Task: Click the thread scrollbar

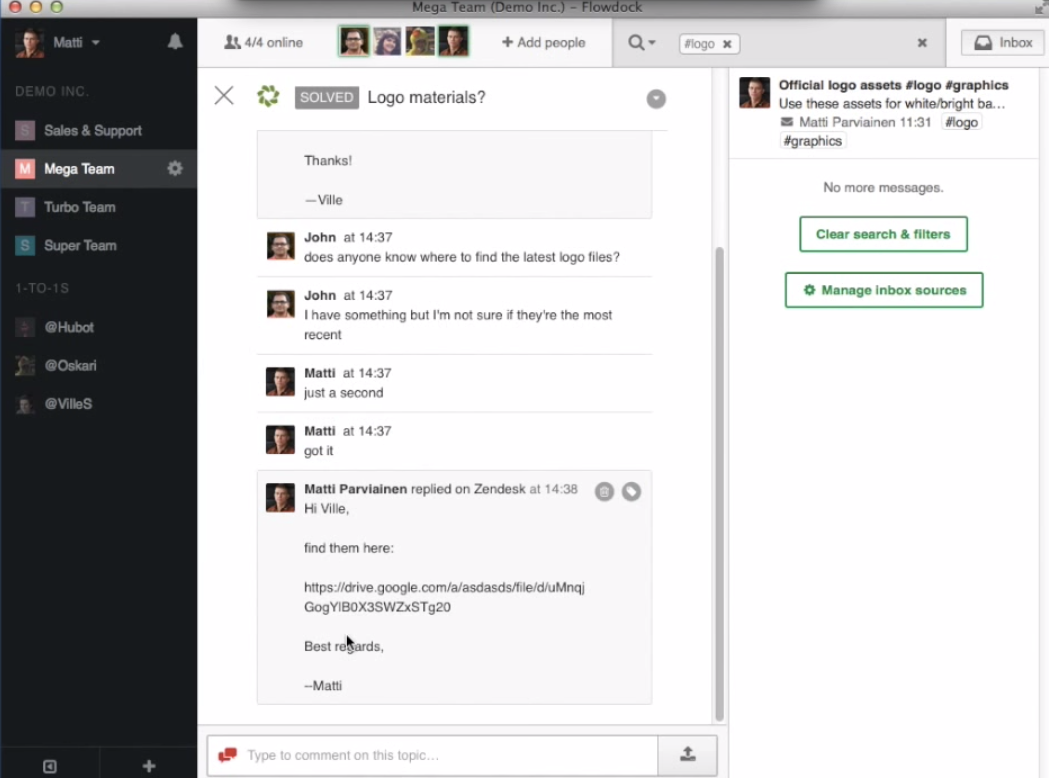Action: [x=720, y=484]
